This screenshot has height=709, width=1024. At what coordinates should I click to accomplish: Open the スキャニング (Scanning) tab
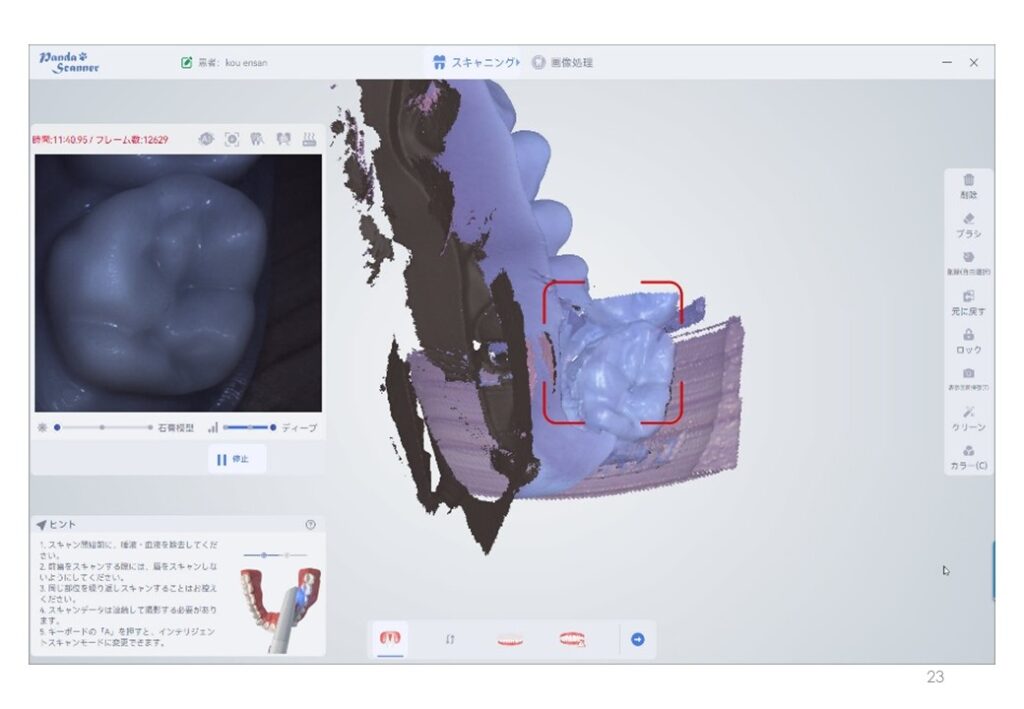(x=475, y=62)
